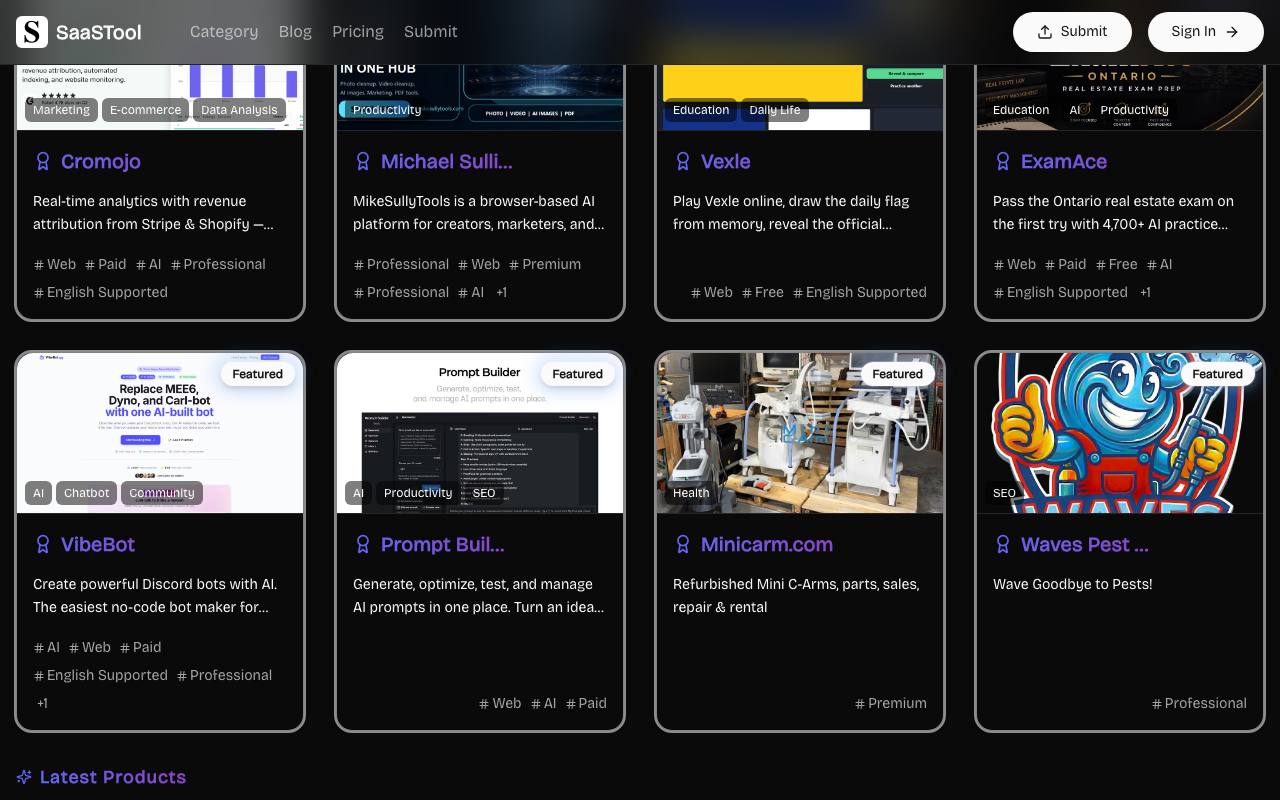Select Productivity tag on Prompt Builder card

[x=418, y=493]
